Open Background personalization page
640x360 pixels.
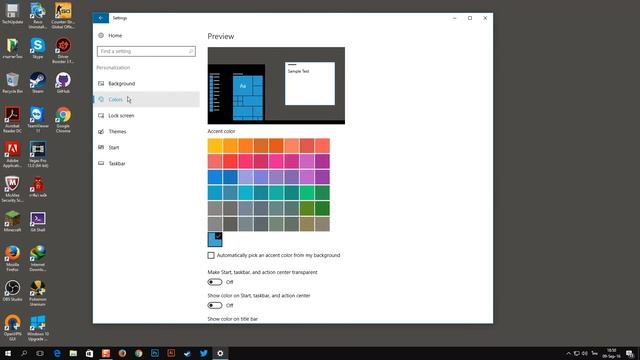147,84
